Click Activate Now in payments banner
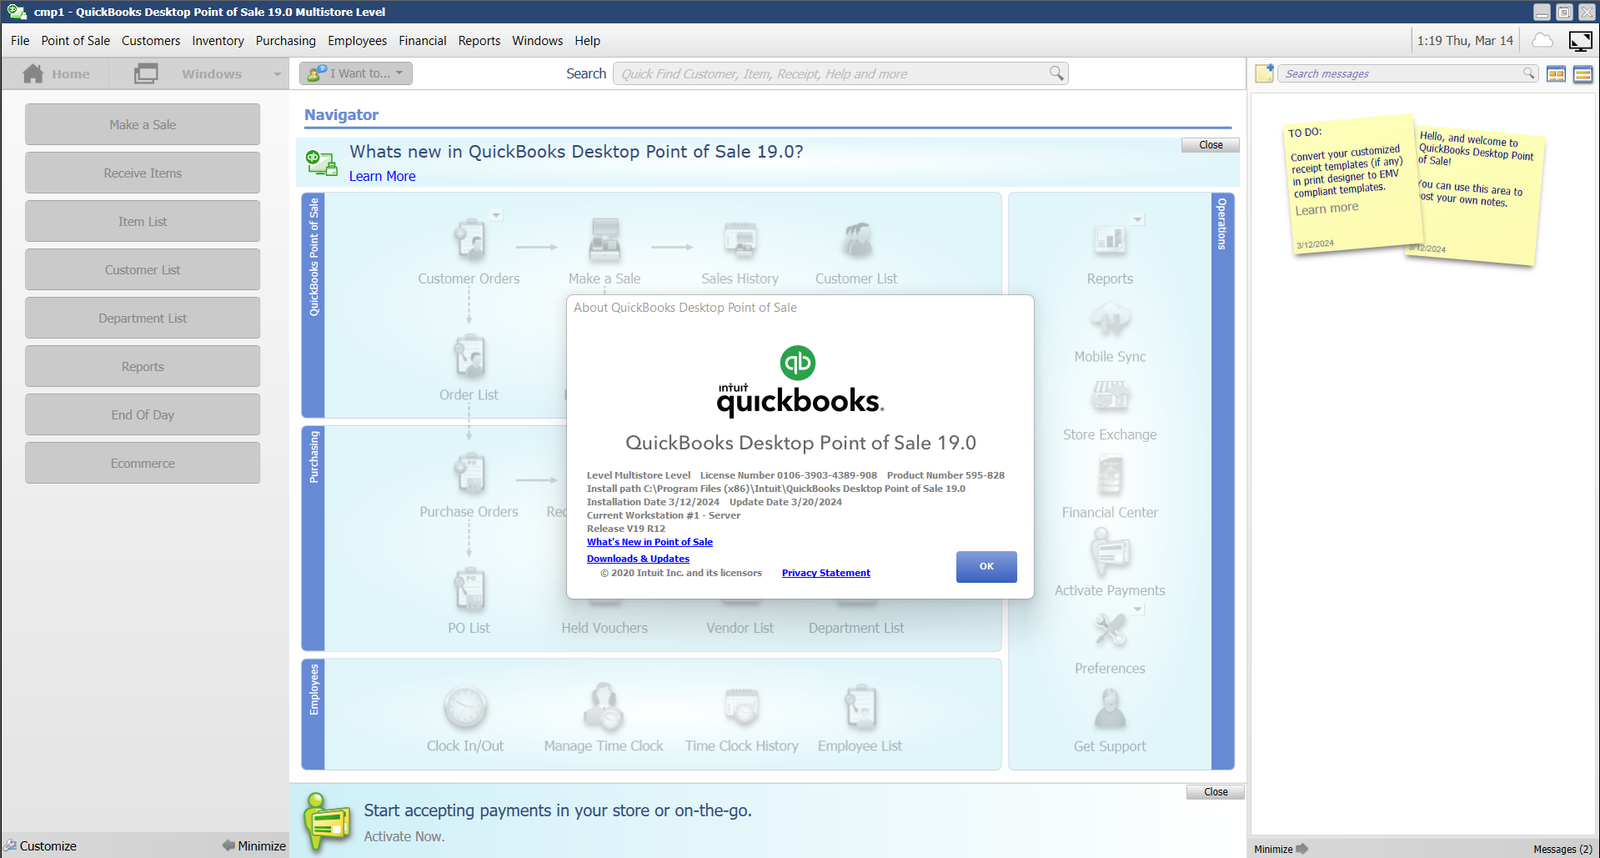 404,836
